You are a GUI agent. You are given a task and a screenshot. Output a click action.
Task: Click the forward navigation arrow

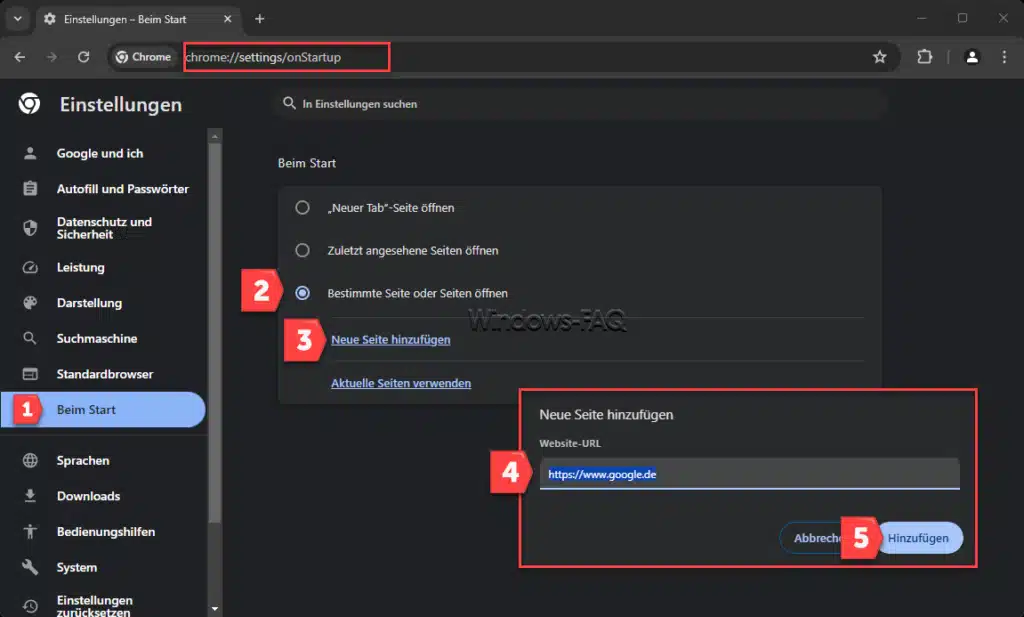[x=52, y=57]
